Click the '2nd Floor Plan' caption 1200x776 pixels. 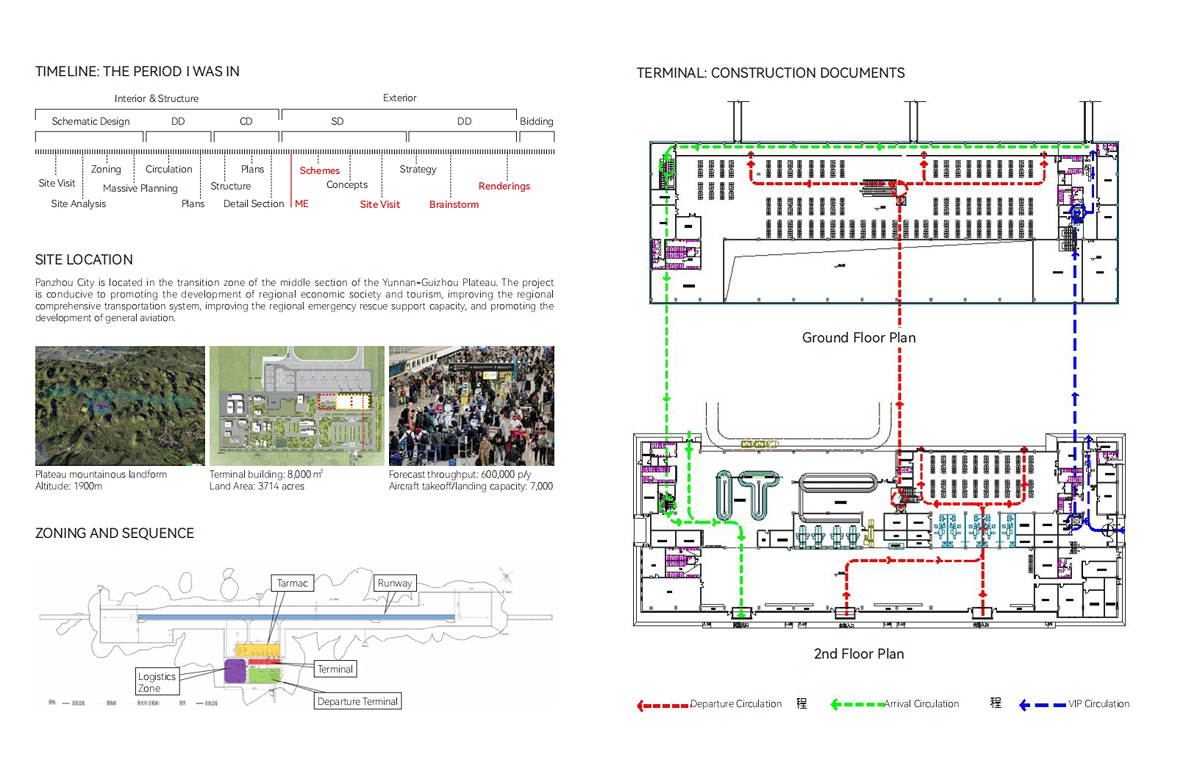[859, 654]
